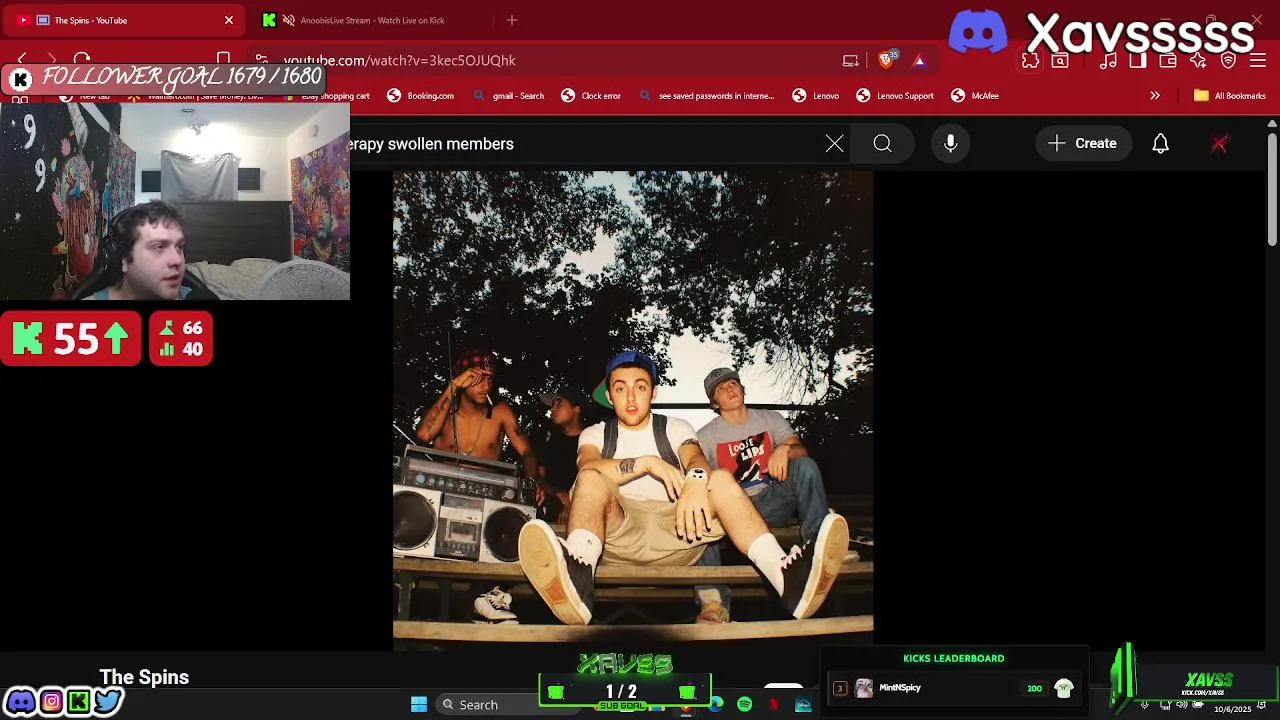Switch to AnoobisLive Stream Kick tab
This screenshot has width=1280, height=720.
[370, 20]
